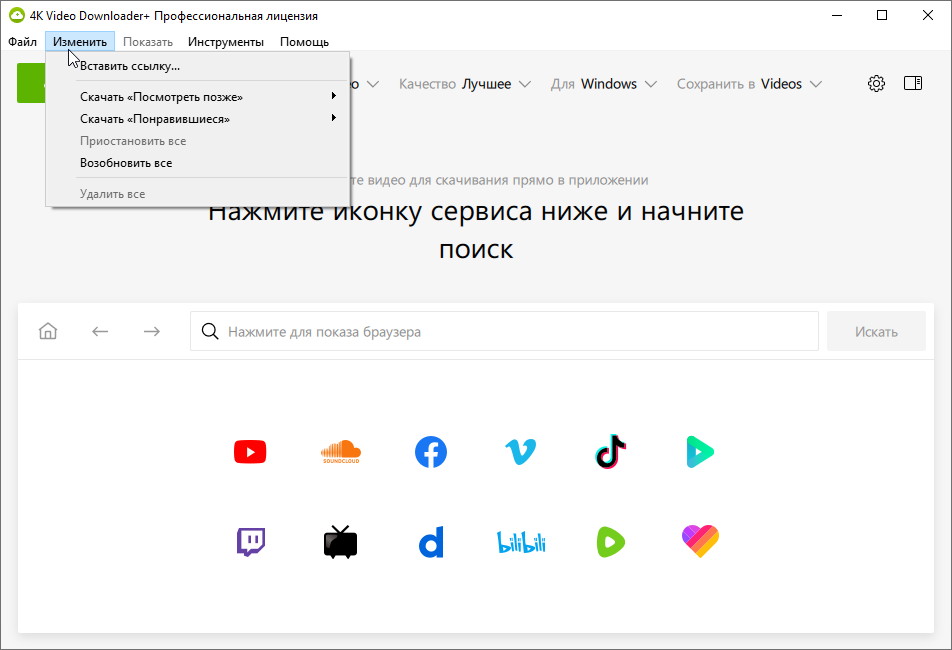Click the green paste link button
952x650 pixels.
(31, 83)
